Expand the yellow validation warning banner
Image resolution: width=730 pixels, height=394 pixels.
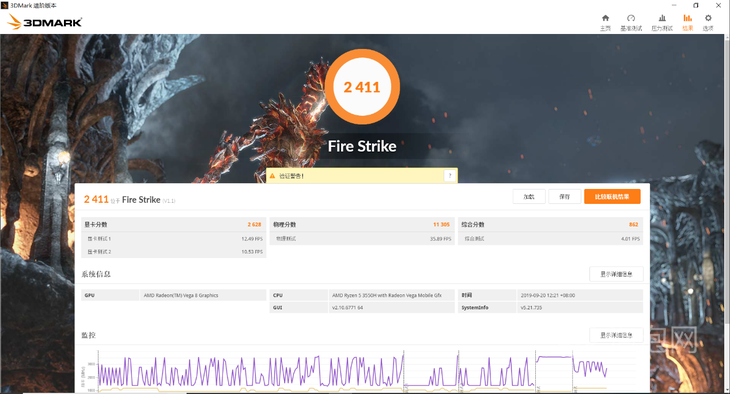coord(362,176)
